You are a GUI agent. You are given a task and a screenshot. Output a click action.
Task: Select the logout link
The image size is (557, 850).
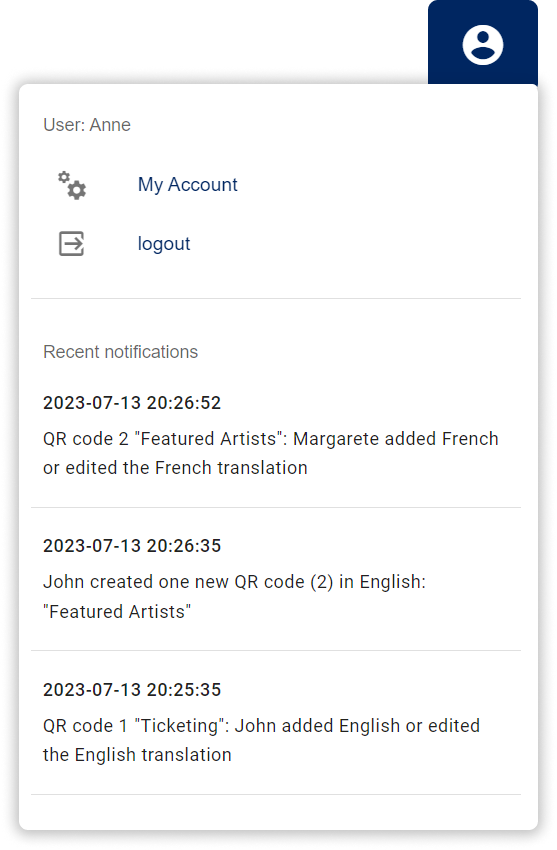(x=164, y=244)
